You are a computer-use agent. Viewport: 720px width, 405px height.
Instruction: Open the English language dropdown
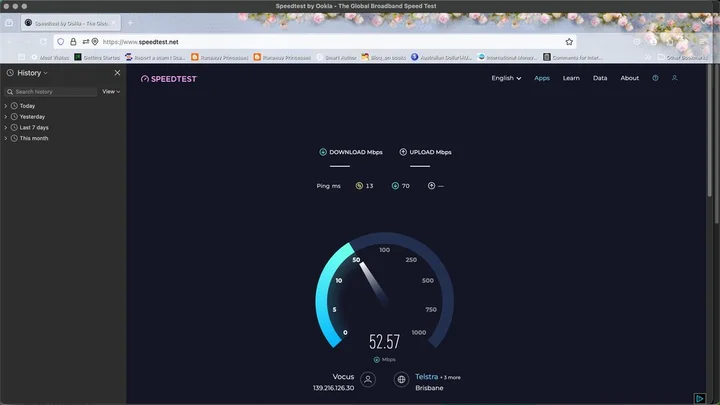coord(506,78)
